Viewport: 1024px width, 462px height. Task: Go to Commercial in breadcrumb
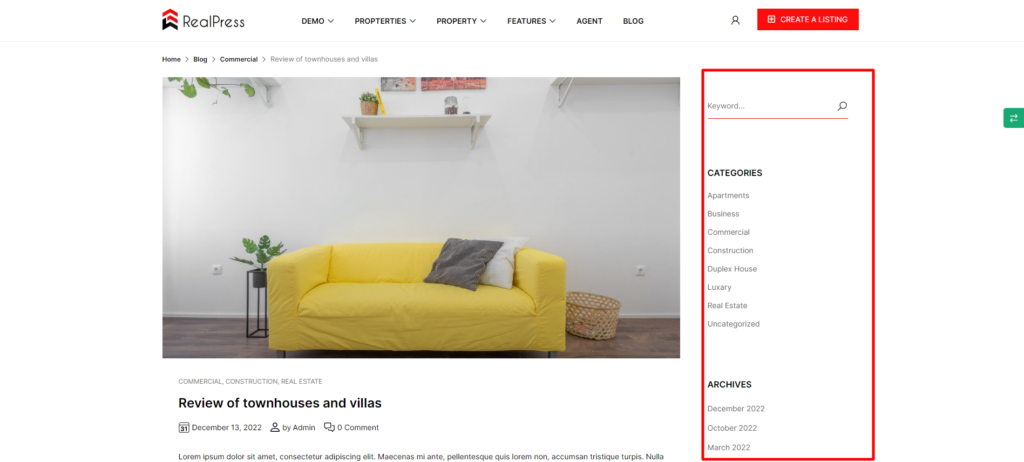tap(238, 59)
